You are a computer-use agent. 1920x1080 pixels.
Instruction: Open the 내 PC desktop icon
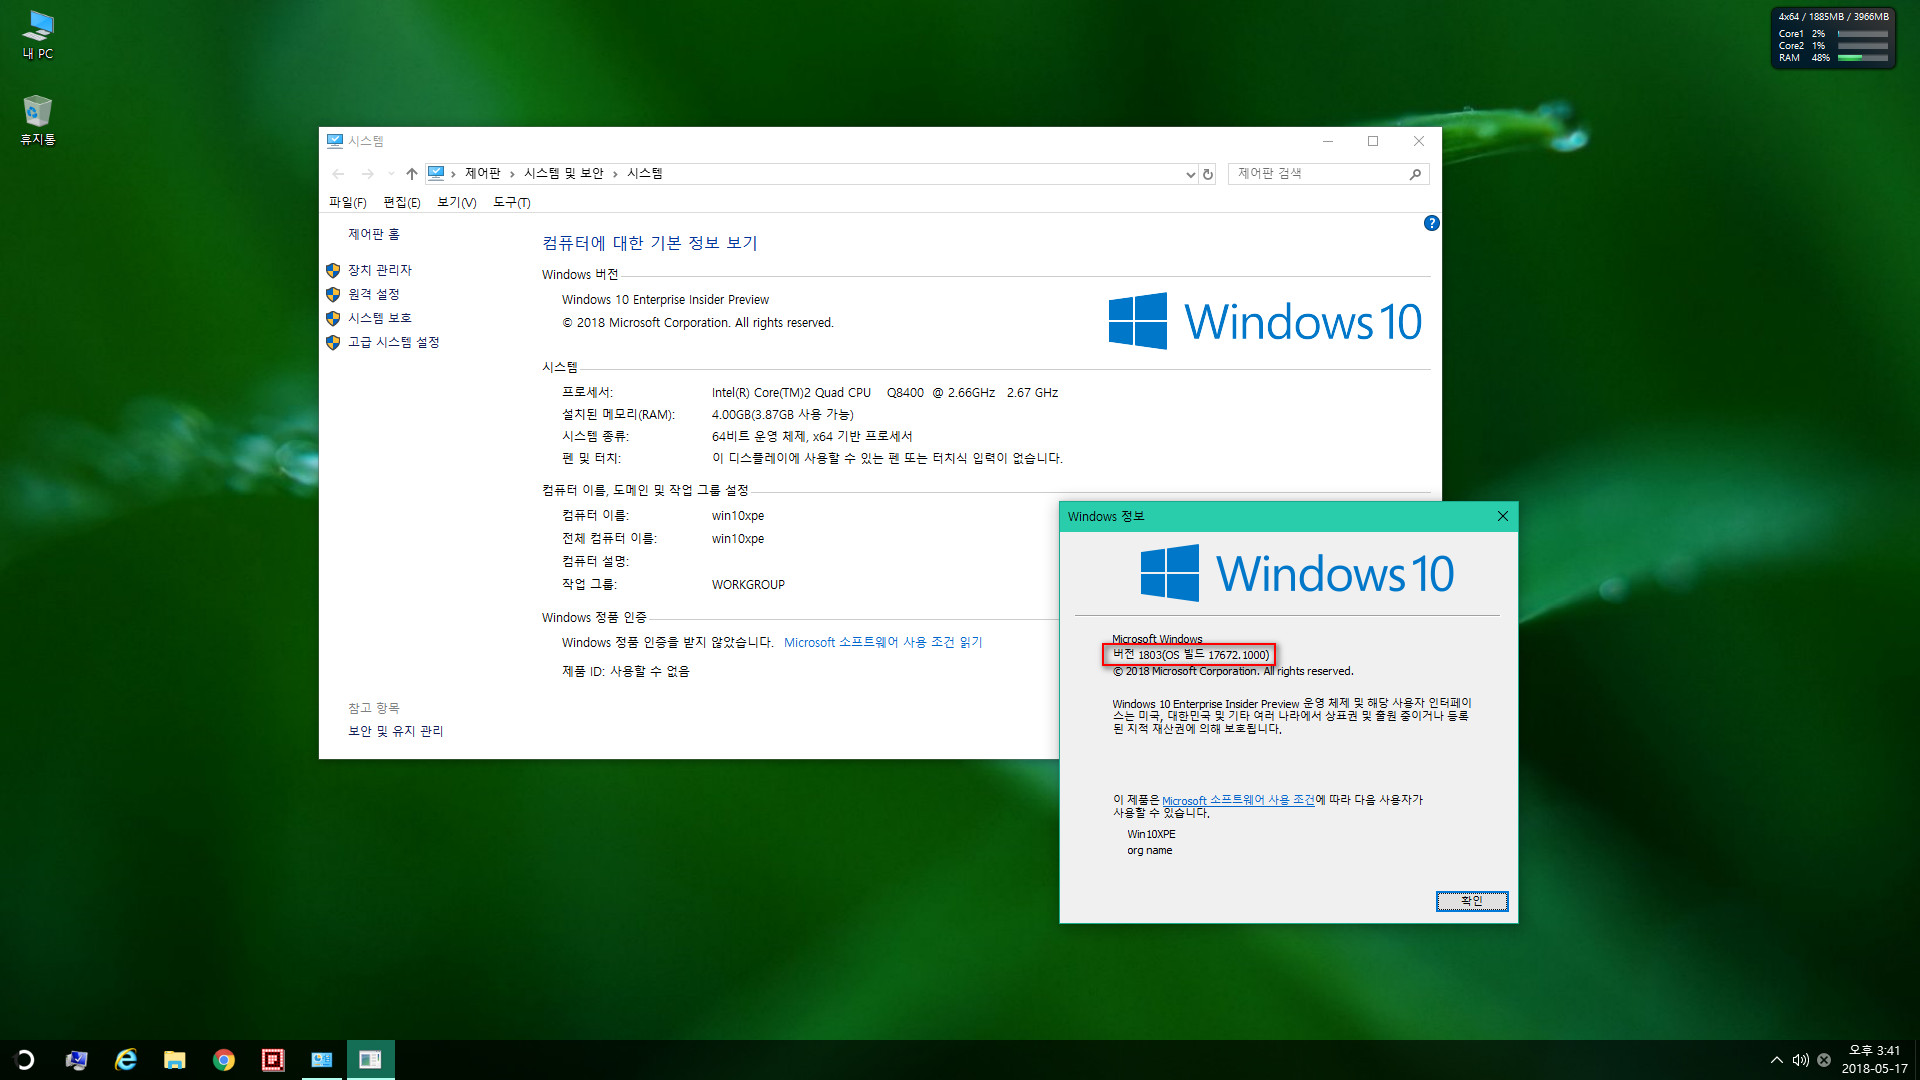tap(38, 35)
